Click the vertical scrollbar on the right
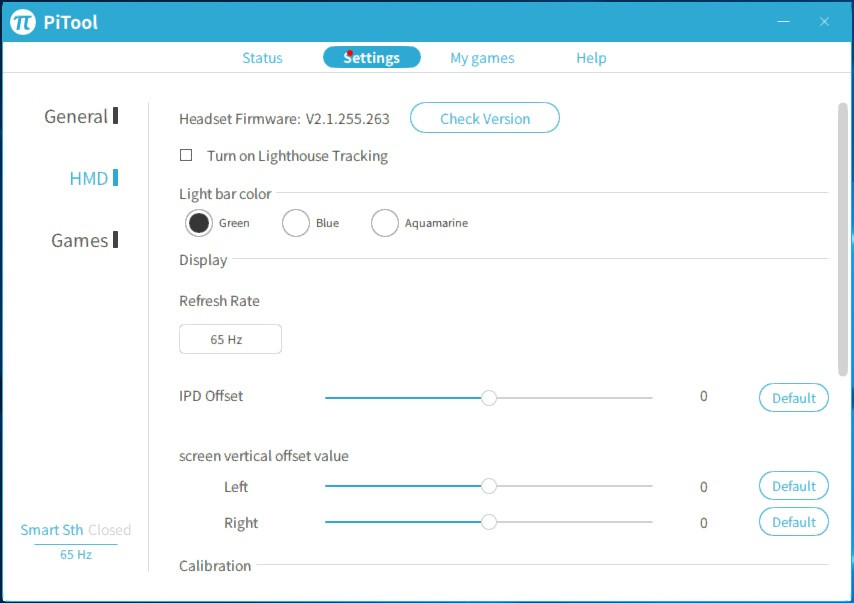The height and width of the screenshot is (603, 854). (x=843, y=239)
